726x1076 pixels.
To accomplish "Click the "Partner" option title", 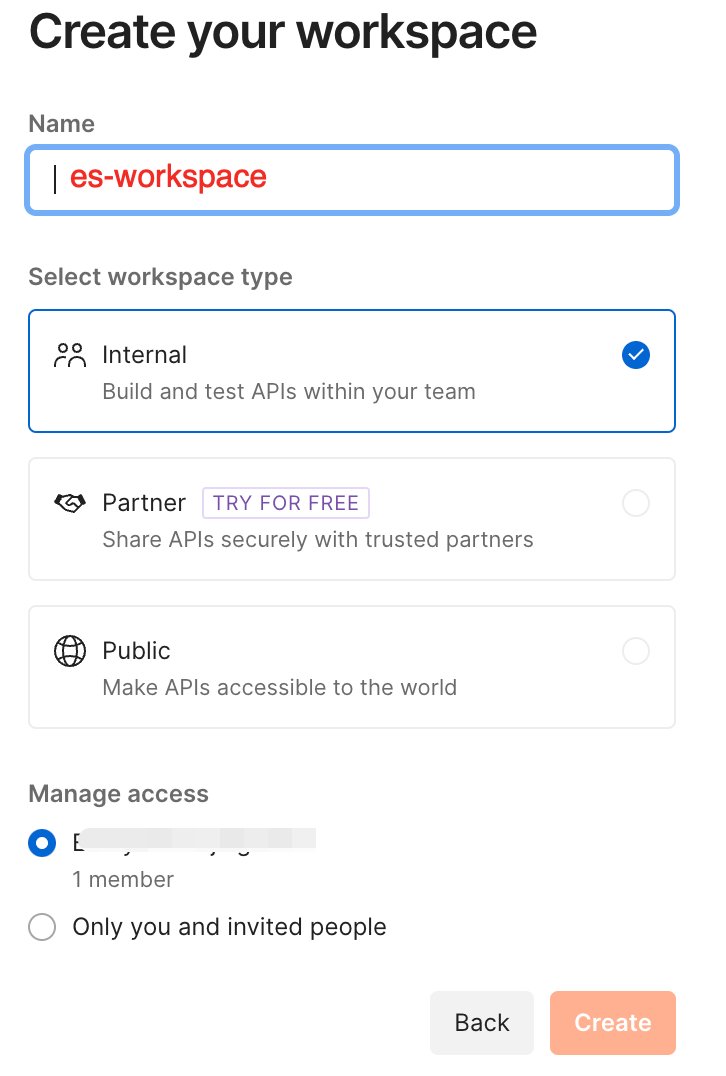I will tap(144, 503).
